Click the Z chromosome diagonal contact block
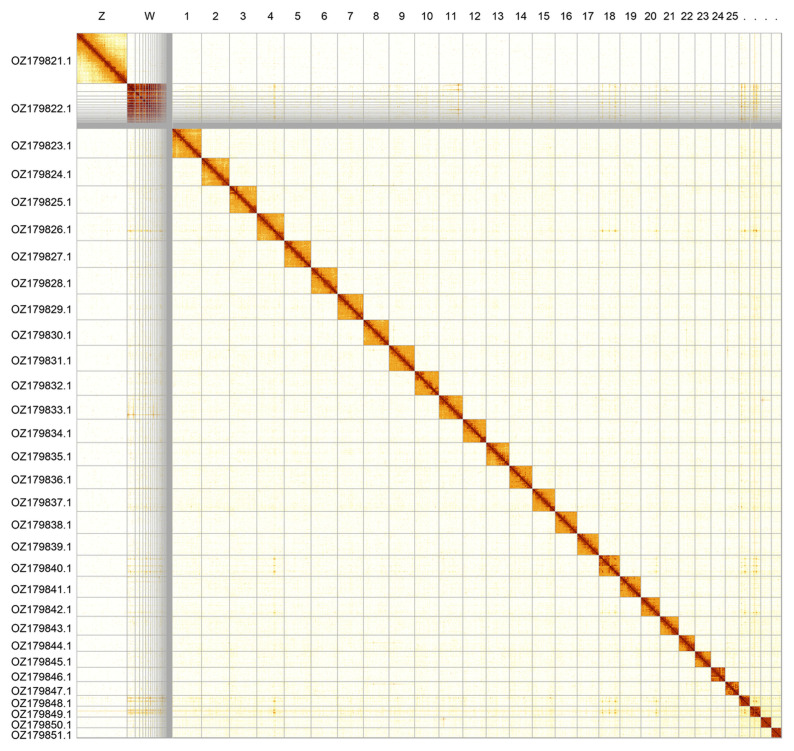 pos(102,59)
